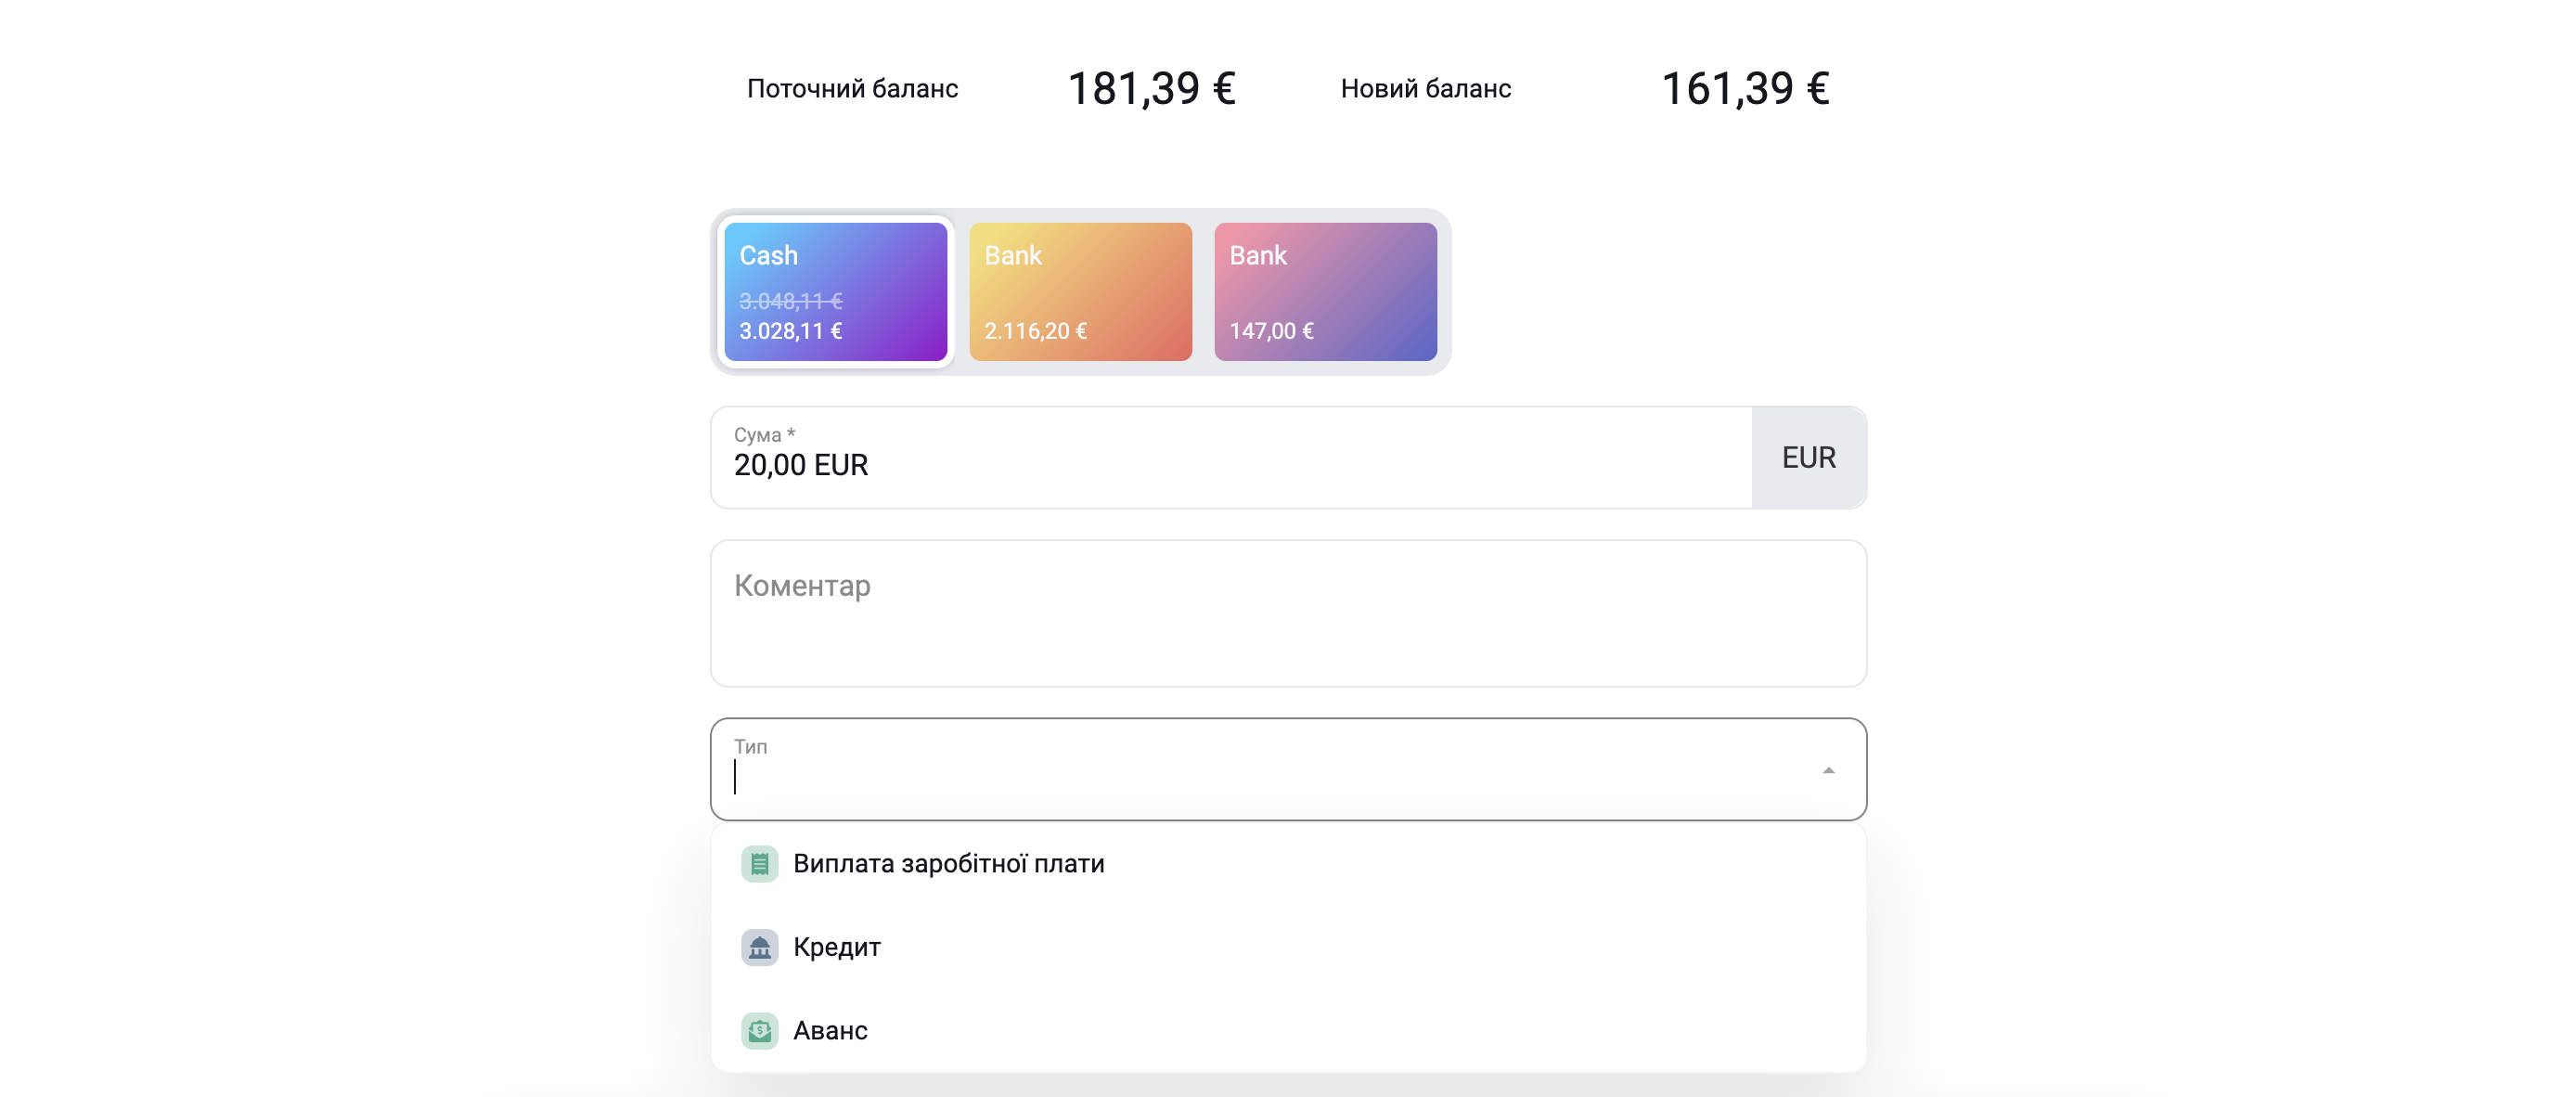
Task: Click the 3.028,11 € Cash balance
Action: point(790,330)
